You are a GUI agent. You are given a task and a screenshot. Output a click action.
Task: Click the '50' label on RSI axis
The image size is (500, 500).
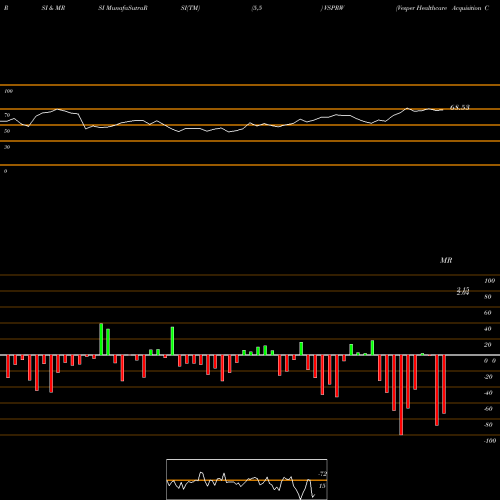click(7, 131)
